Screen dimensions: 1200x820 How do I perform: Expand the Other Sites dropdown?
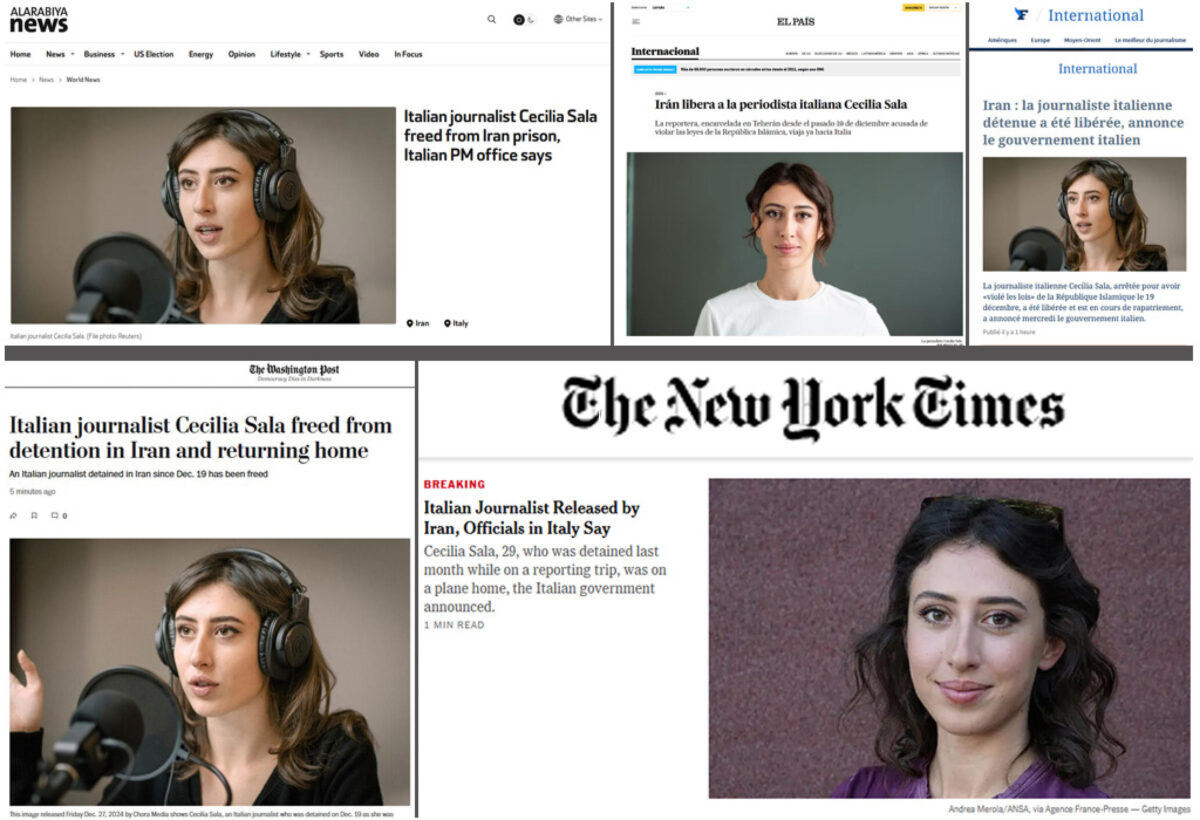578,19
